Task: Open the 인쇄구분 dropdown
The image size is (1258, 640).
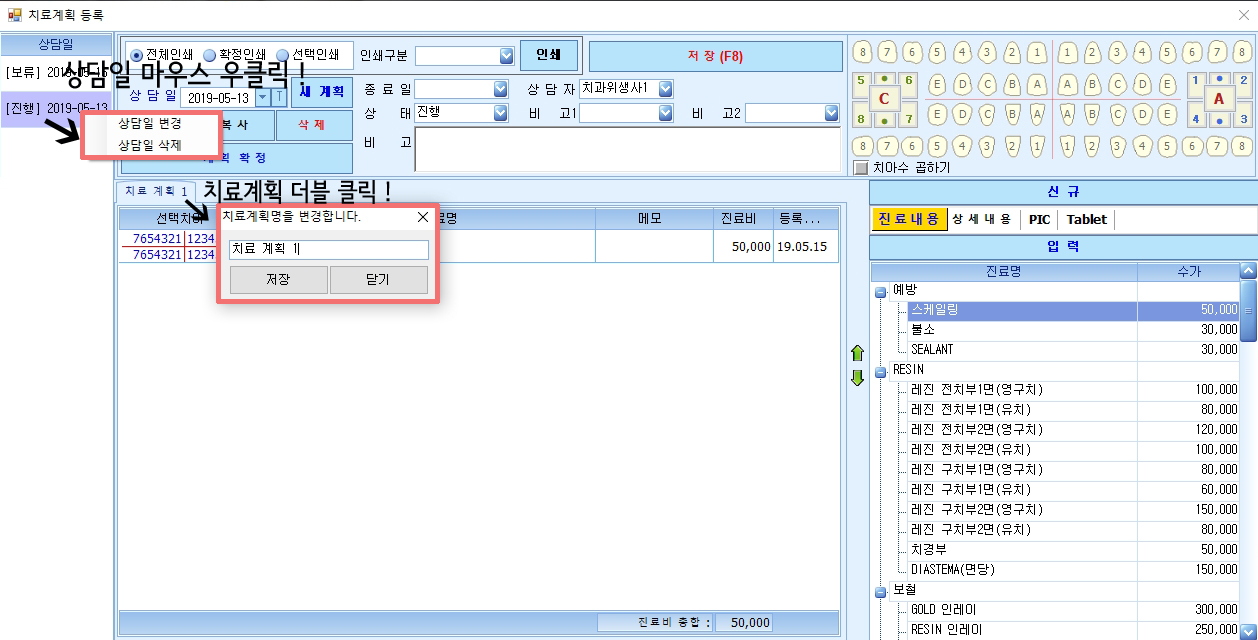Action: tap(506, 56)
